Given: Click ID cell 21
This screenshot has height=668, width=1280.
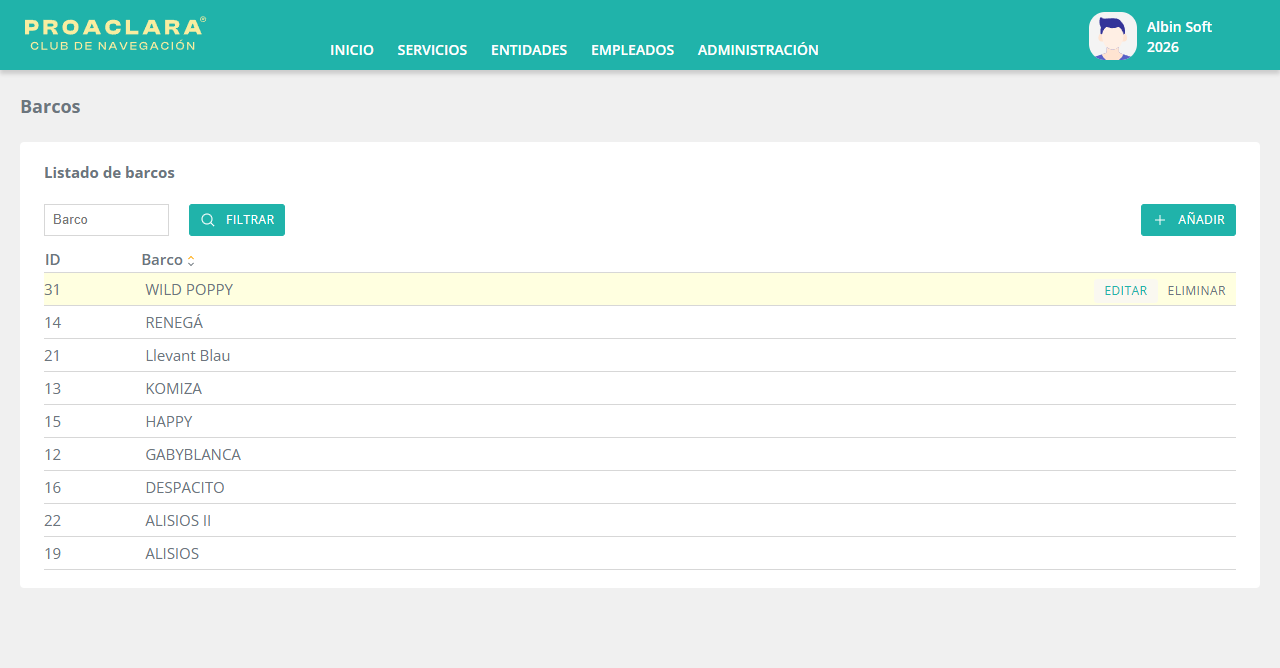Looking at the screenshot, I should coord(53,356).
